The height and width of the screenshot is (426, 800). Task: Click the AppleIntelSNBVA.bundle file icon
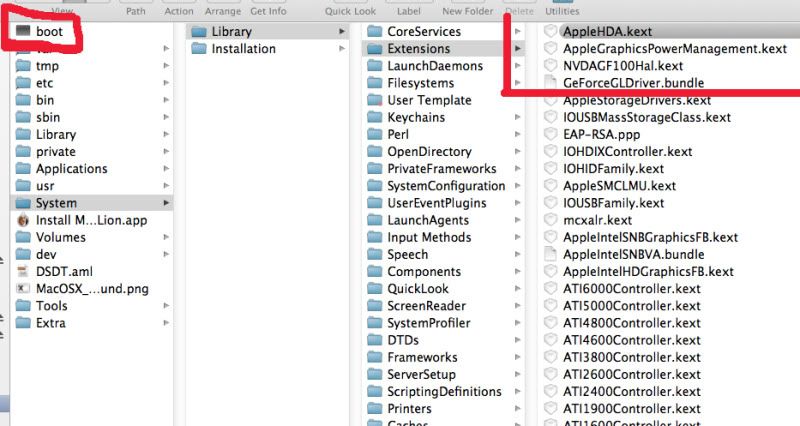point(551,254)
